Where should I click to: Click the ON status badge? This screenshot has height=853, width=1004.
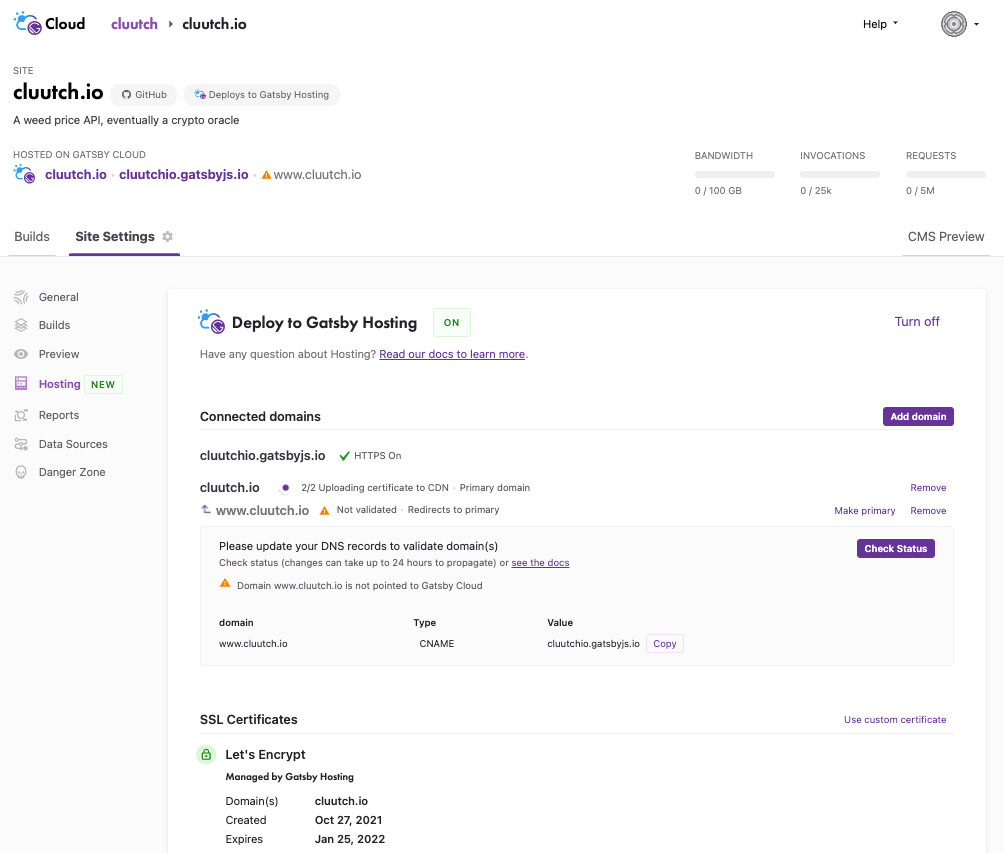click(x=451, y=323)
